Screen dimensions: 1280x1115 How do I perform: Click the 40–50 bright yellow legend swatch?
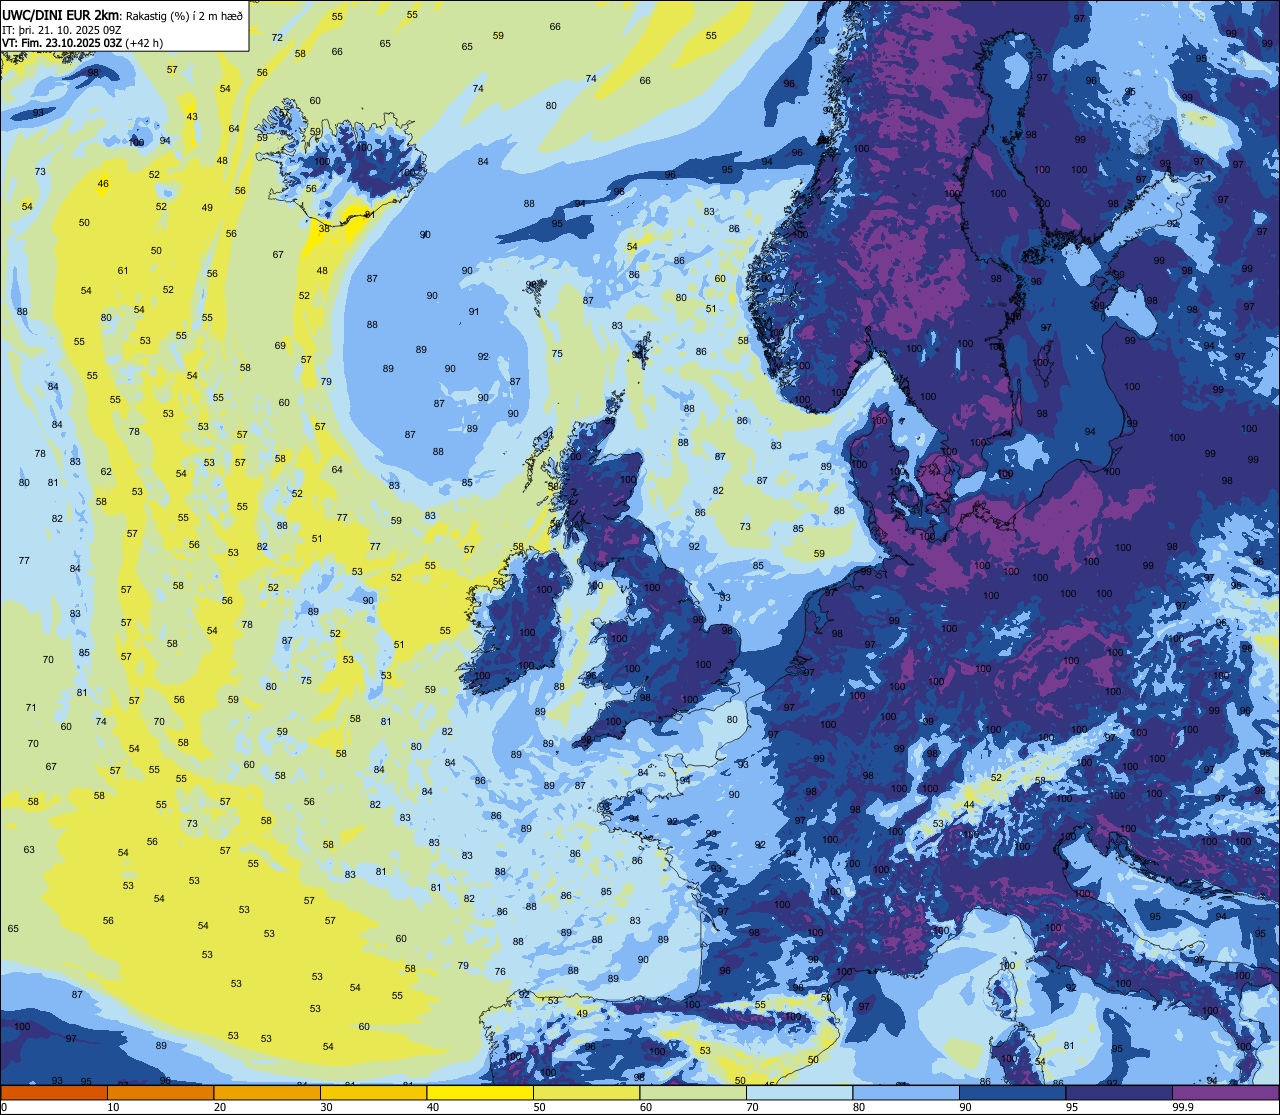(480, 1092)
